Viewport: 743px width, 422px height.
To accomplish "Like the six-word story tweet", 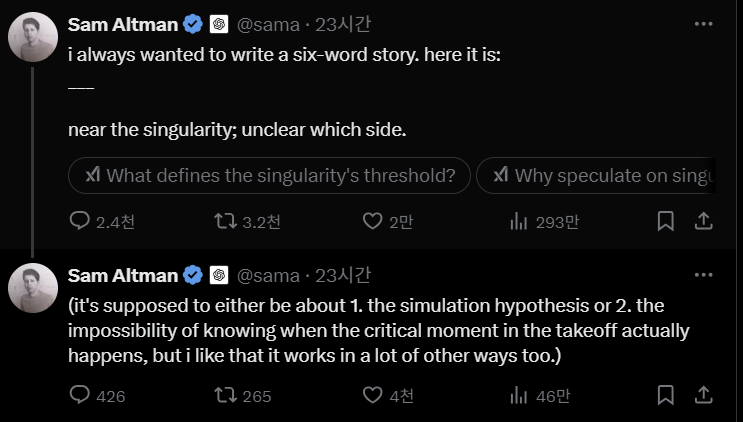I will pos(372,221).
